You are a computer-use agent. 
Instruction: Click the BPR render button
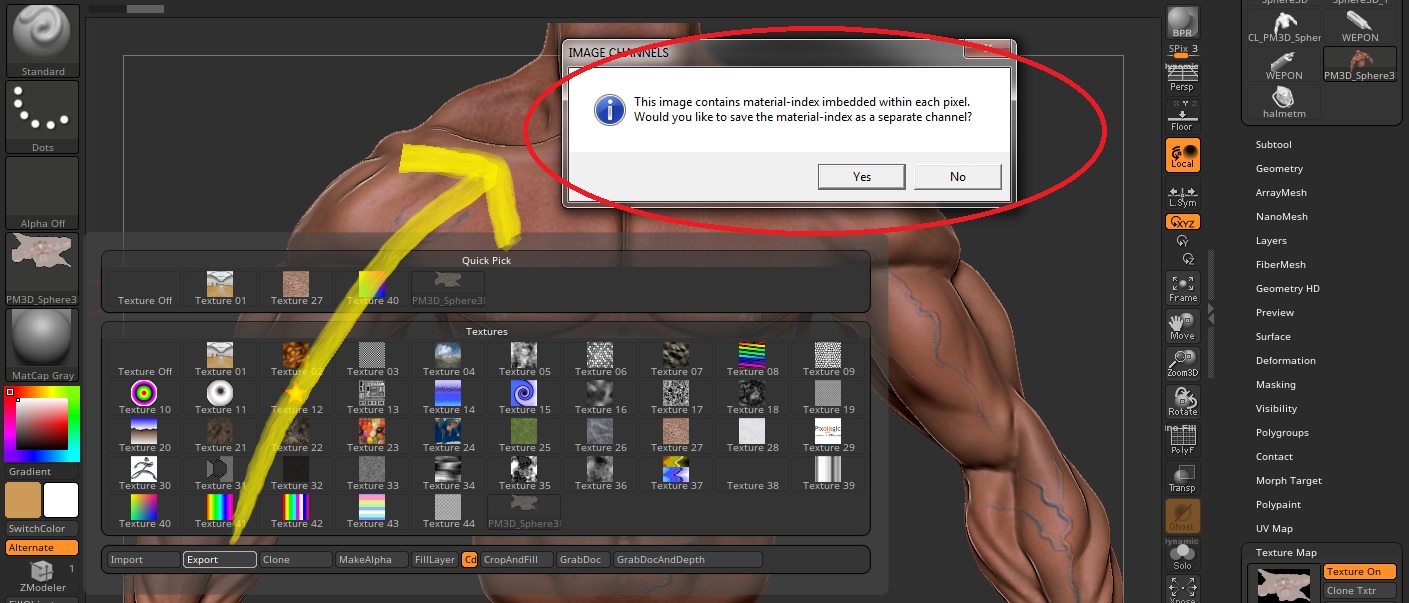click(x=1183, y=24)
